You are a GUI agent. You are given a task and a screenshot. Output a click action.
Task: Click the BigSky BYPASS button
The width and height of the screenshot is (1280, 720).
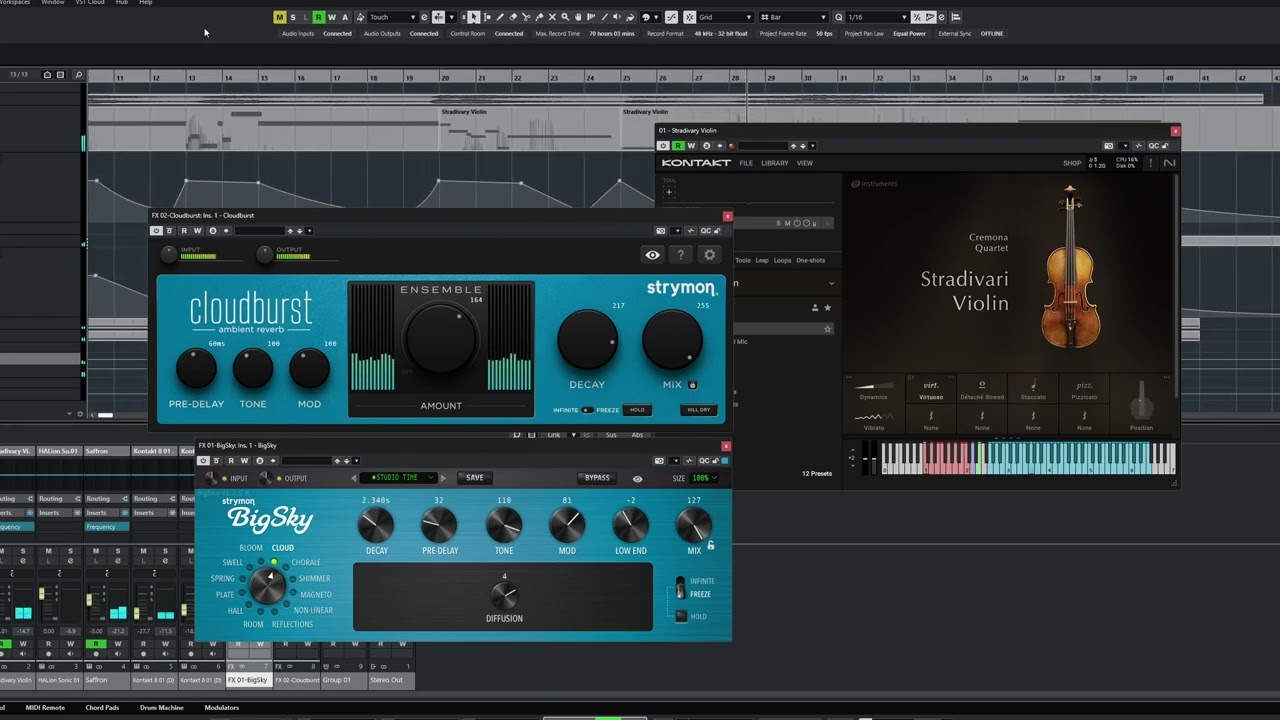597,478
